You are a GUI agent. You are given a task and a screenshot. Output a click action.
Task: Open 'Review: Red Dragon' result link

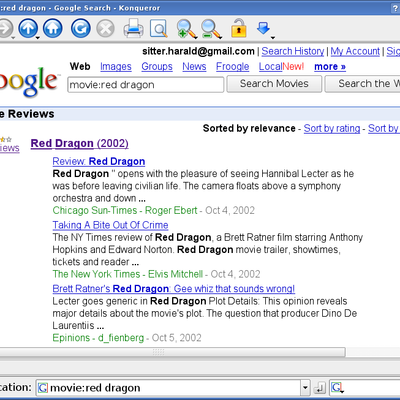99,161
